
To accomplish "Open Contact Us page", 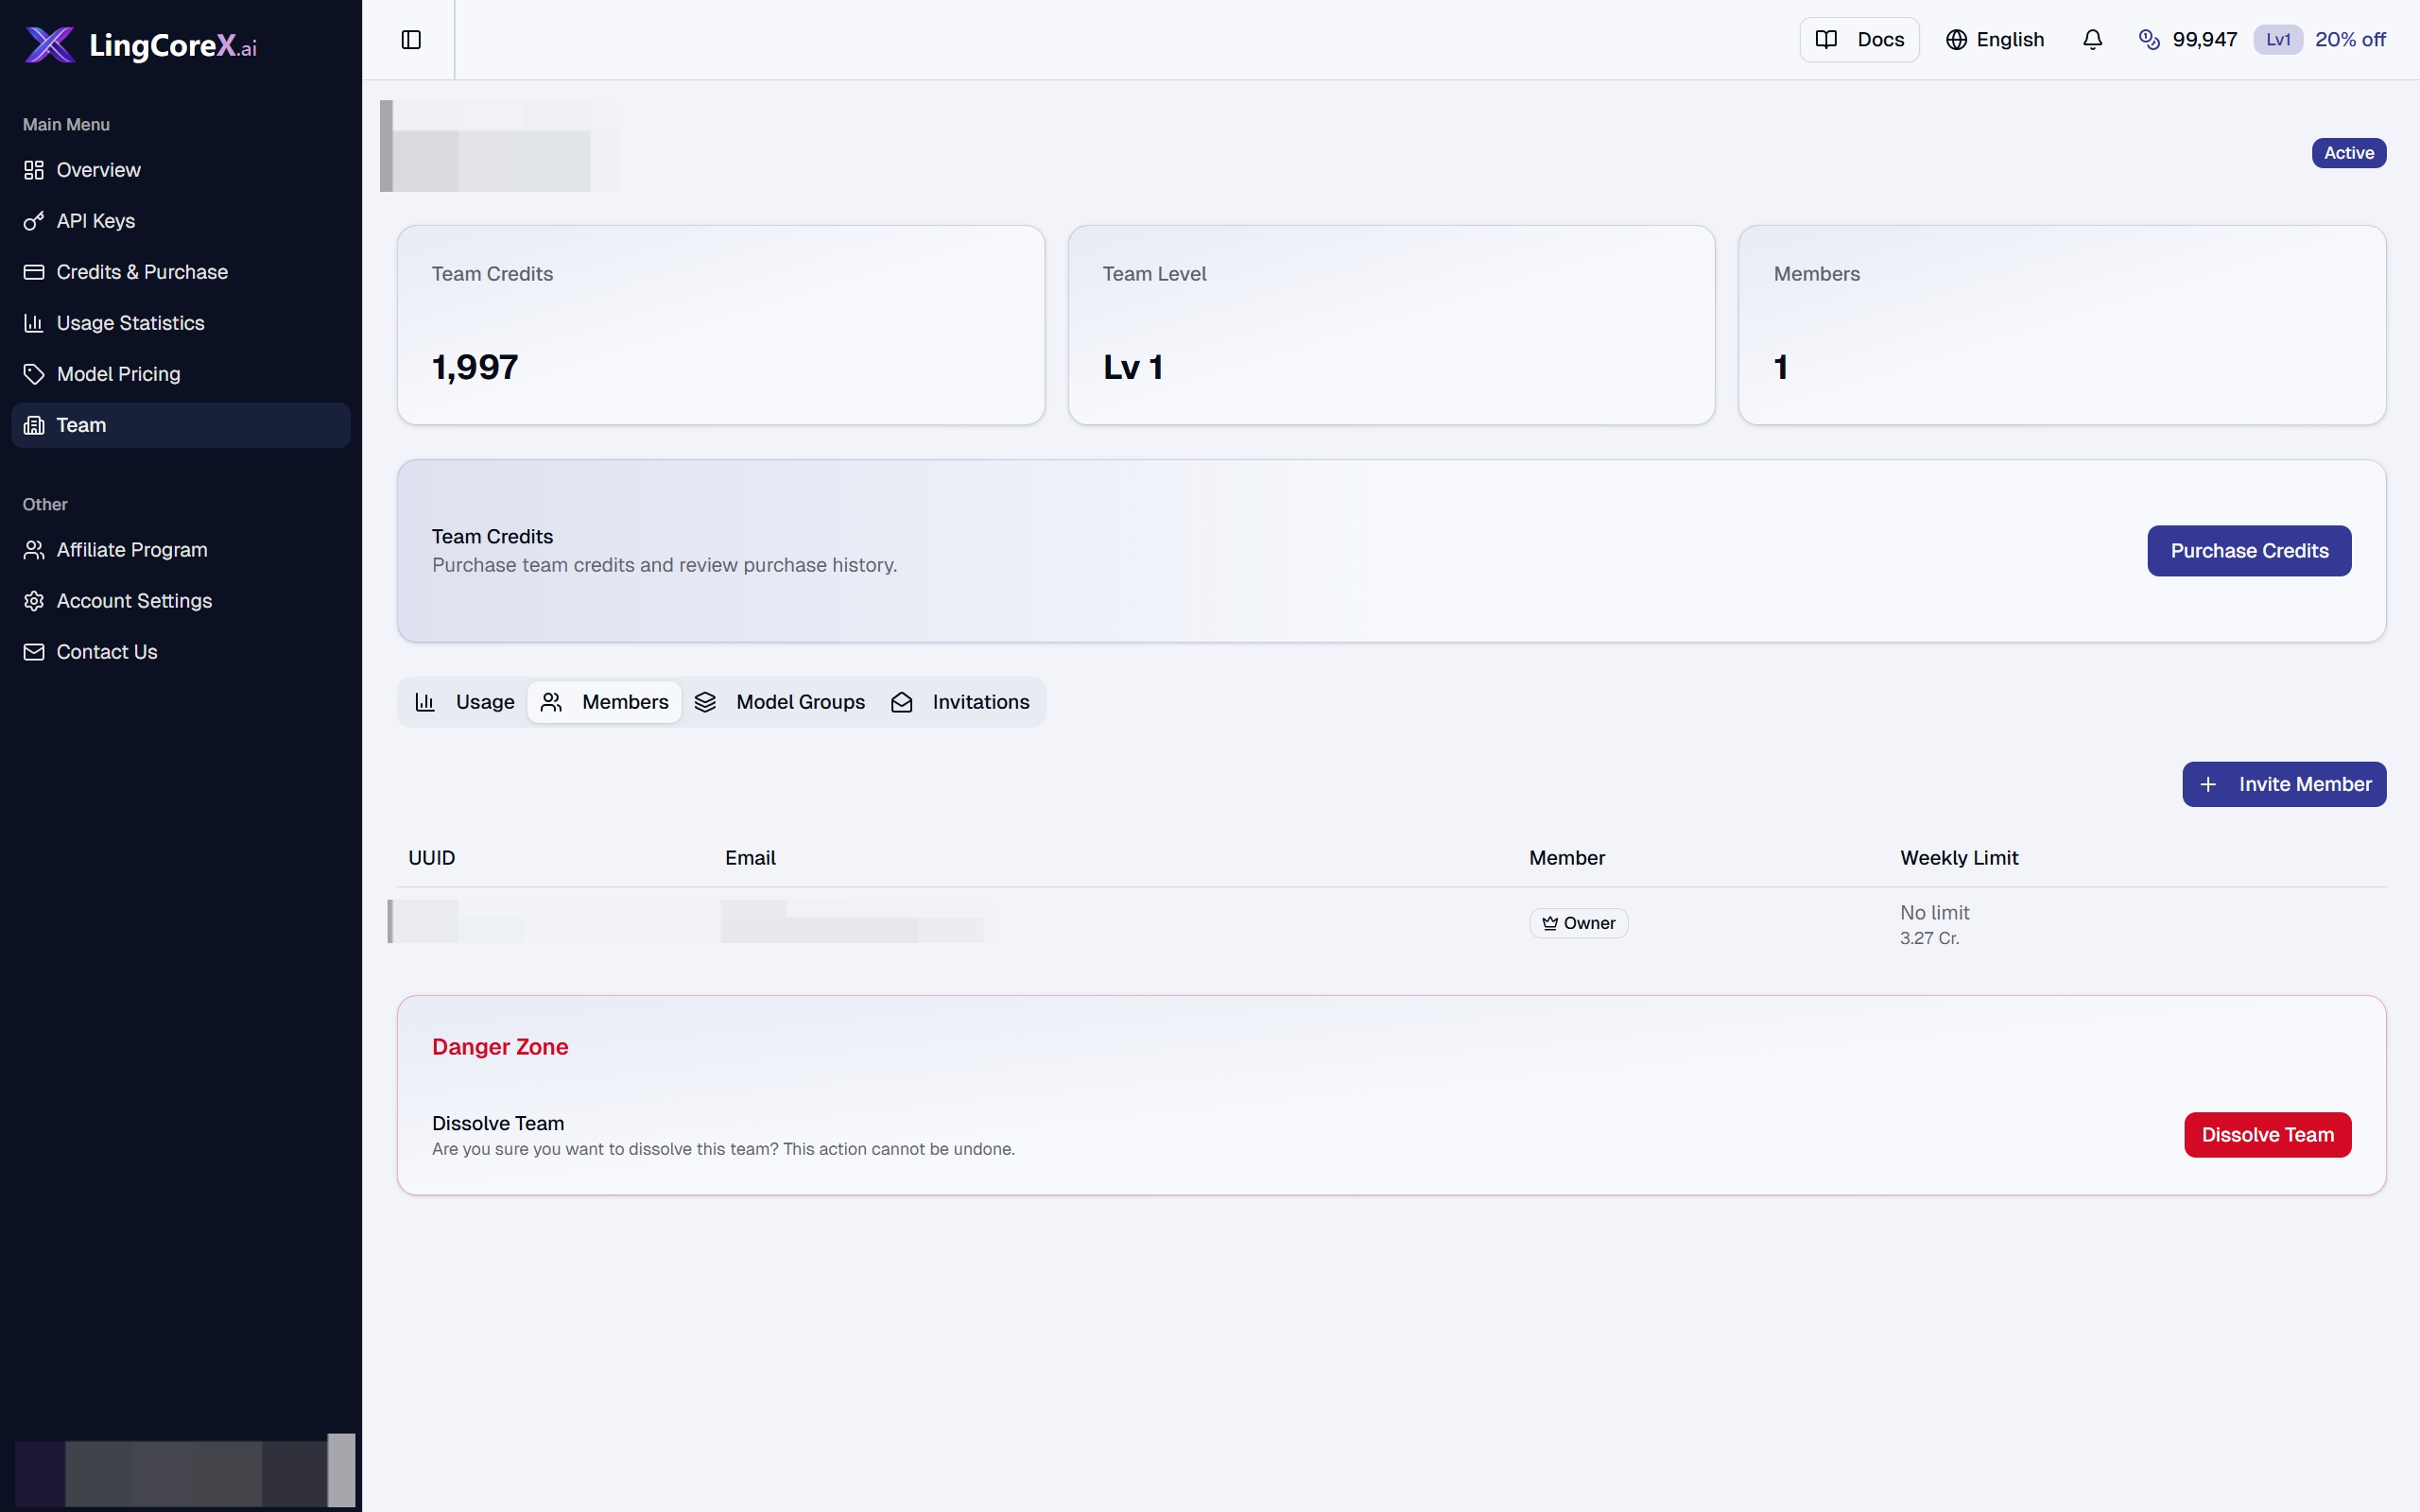I will pos(181,652).
